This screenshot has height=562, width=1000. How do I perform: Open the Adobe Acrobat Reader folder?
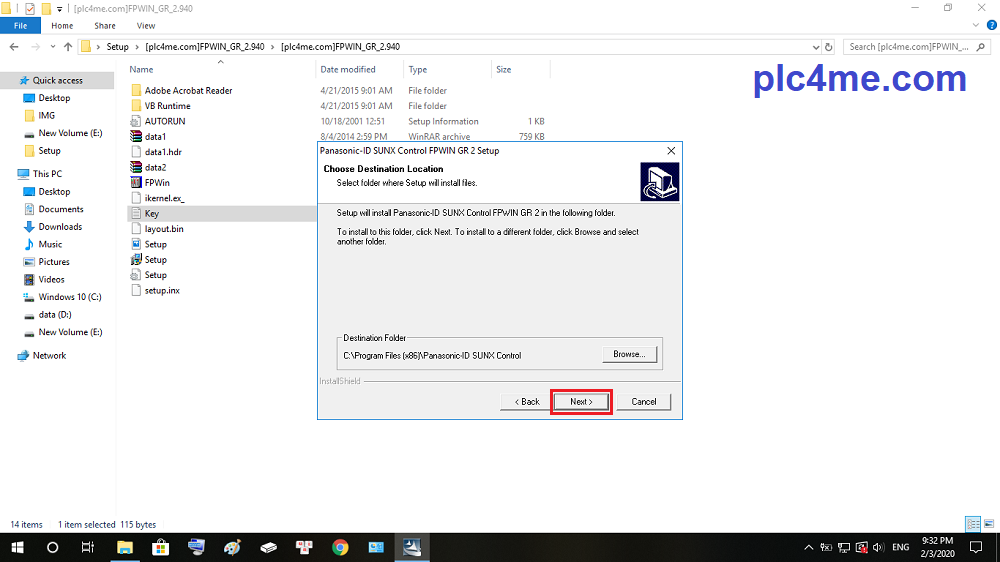pyautogui.click(x=188, y=90)
